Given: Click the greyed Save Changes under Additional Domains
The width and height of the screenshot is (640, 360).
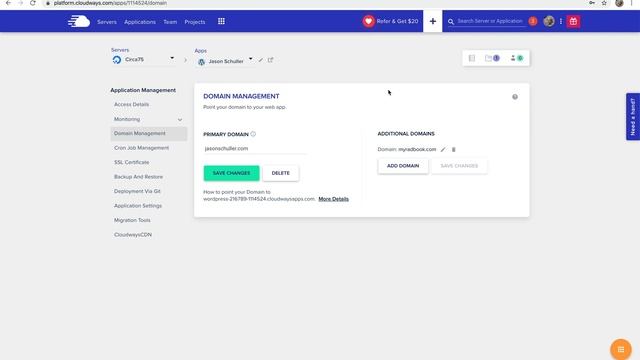Looking at the screenshot, I should click(459, 166).
